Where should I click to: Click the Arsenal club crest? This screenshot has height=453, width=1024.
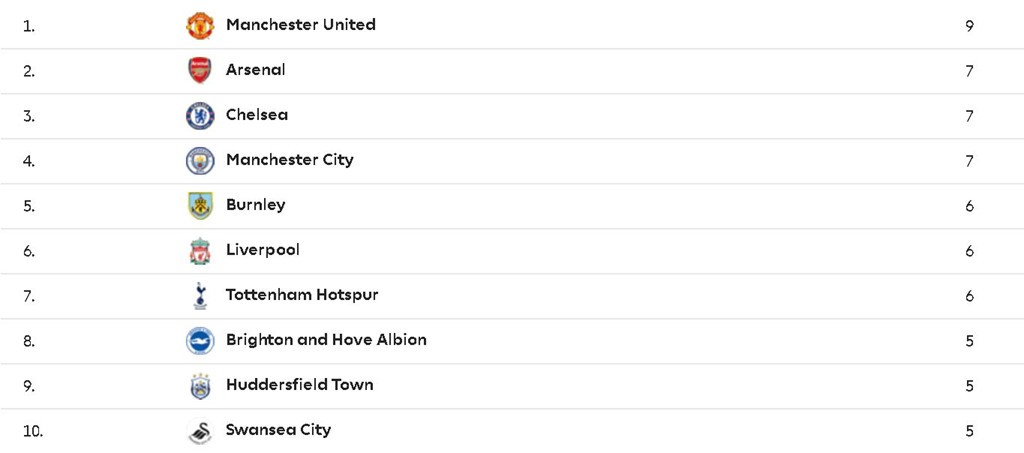coord(200,70)
